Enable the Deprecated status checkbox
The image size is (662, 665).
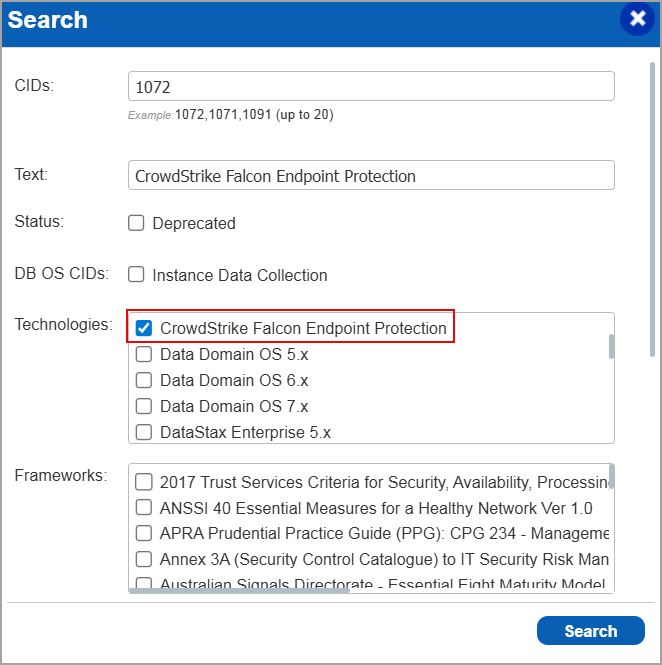(136, 223)
